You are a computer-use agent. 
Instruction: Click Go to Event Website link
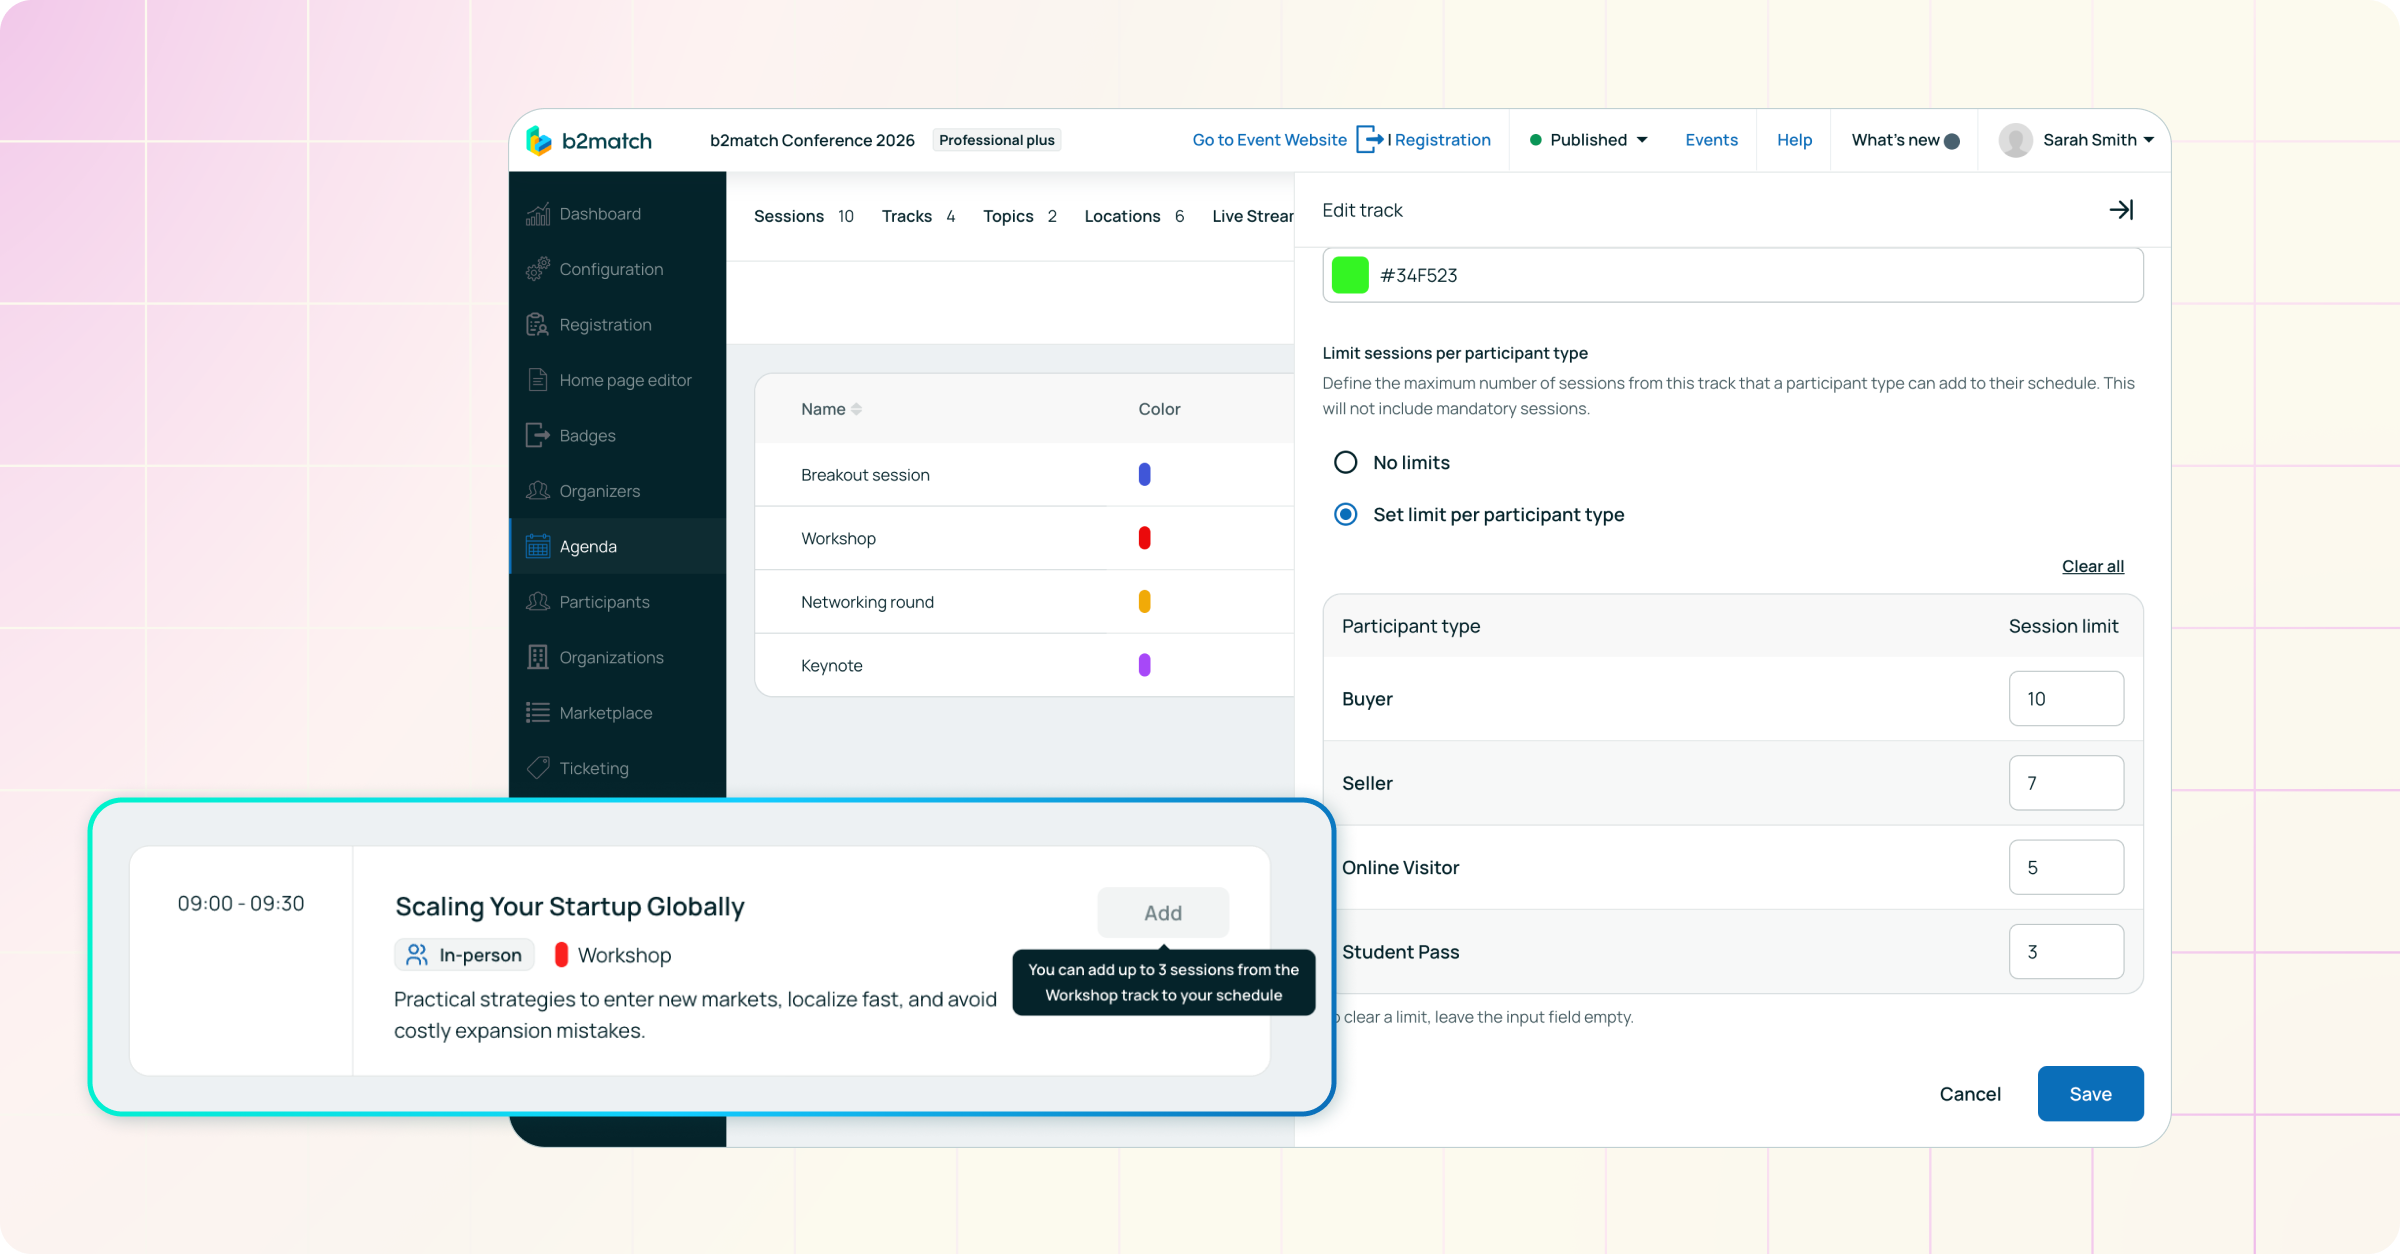1269,140
